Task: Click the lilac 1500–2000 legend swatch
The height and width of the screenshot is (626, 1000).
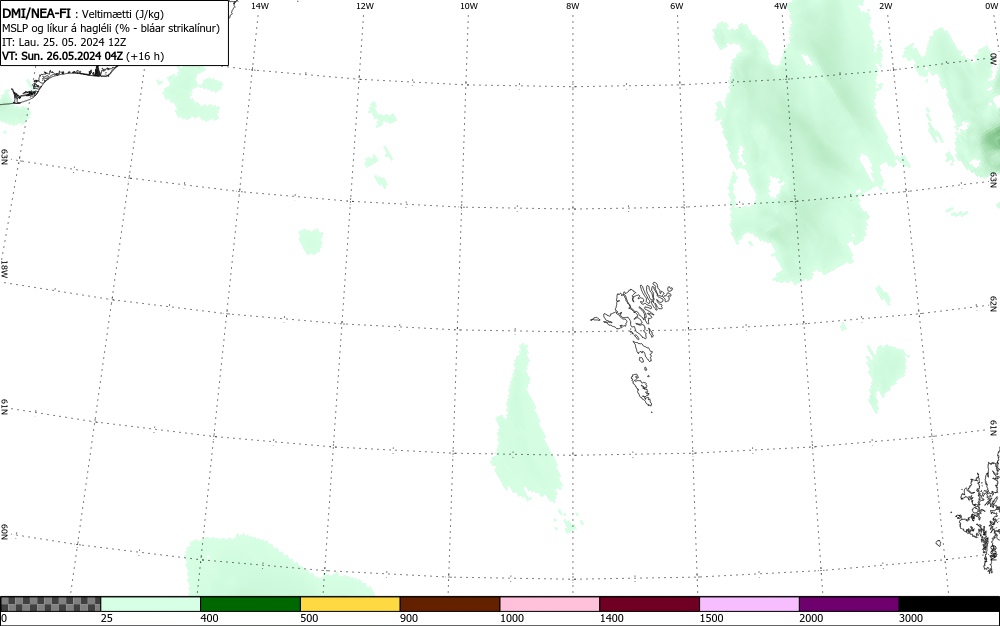Action: point(749,604)
